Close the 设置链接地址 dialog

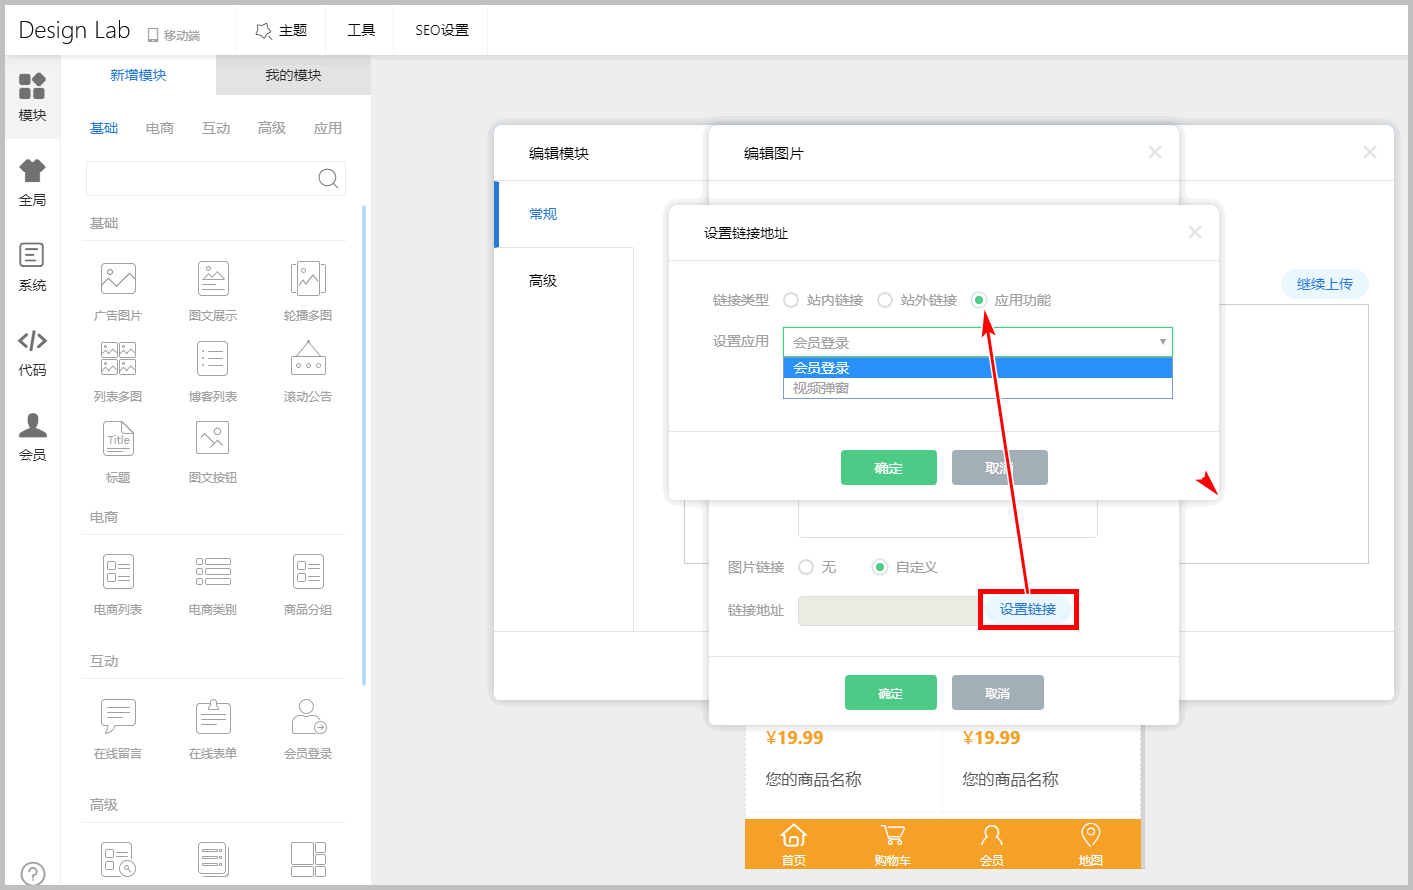pyautogui.click(x=1195, y=232)
